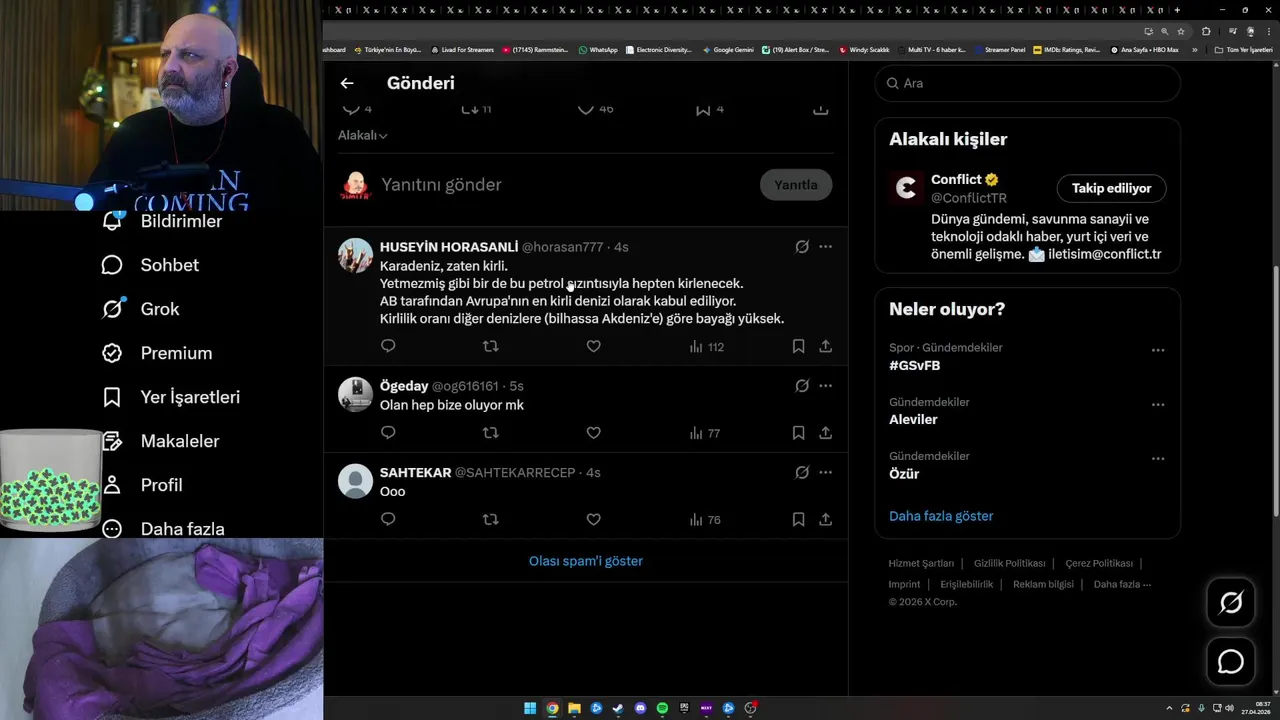Click Daha fazla göster in trends

click(x=941, y=516)
